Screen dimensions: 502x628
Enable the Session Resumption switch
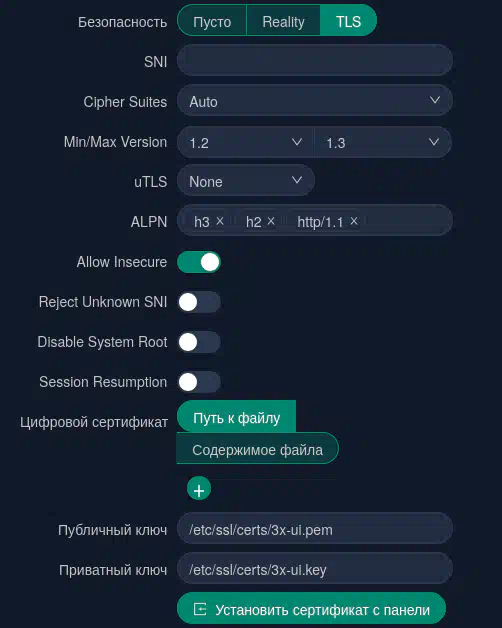[x=199, y=382]
